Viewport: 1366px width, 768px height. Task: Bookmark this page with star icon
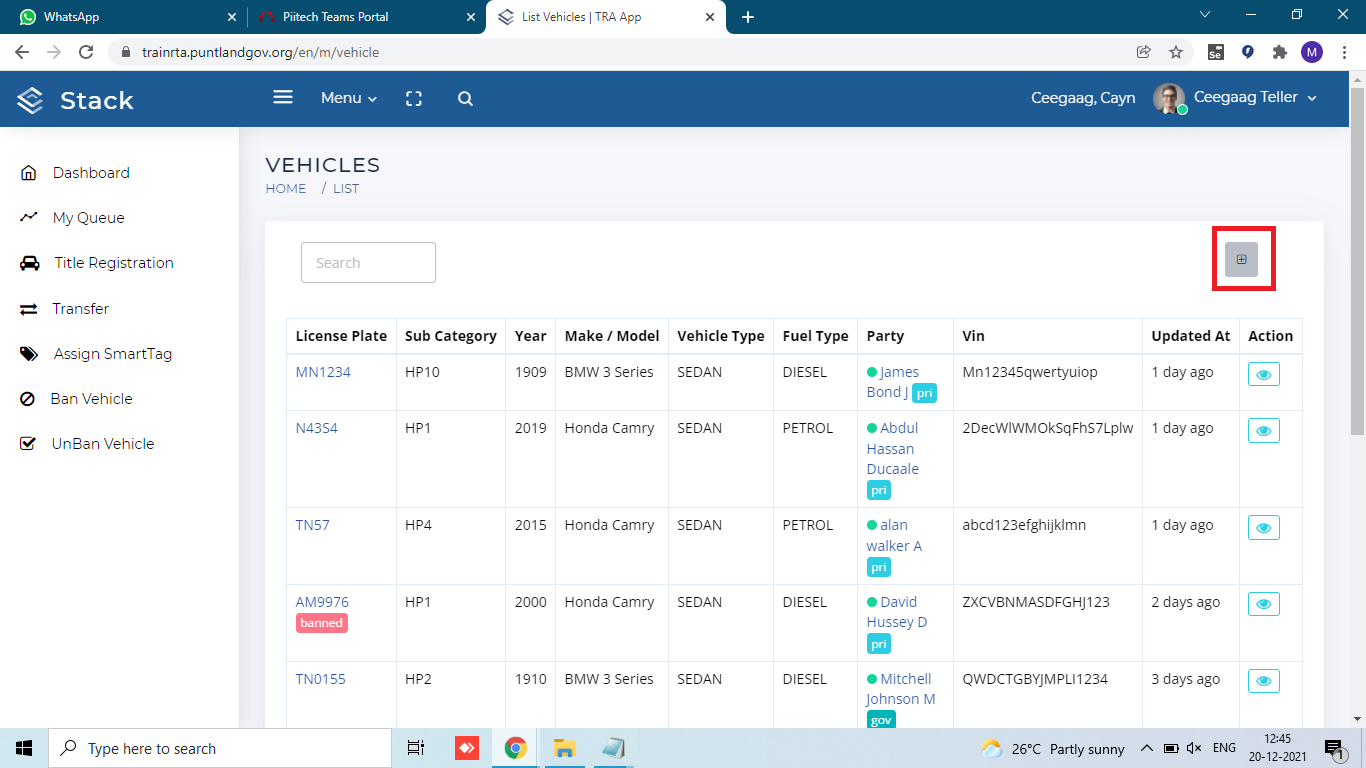coord(1176,52)
